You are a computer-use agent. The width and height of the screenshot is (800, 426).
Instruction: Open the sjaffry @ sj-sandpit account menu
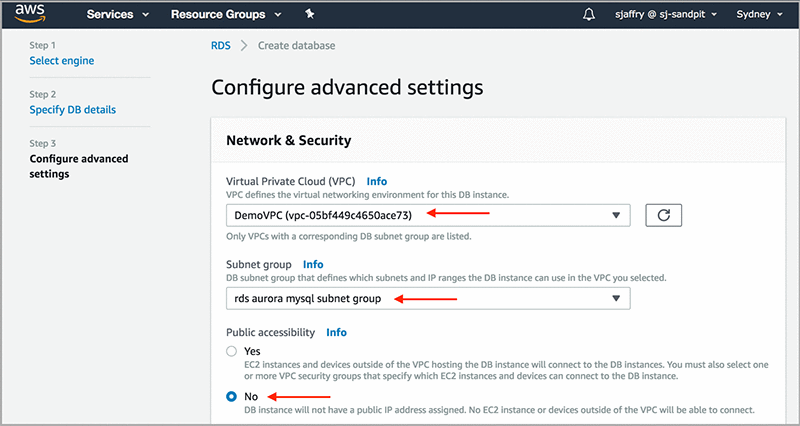point(666,14)
